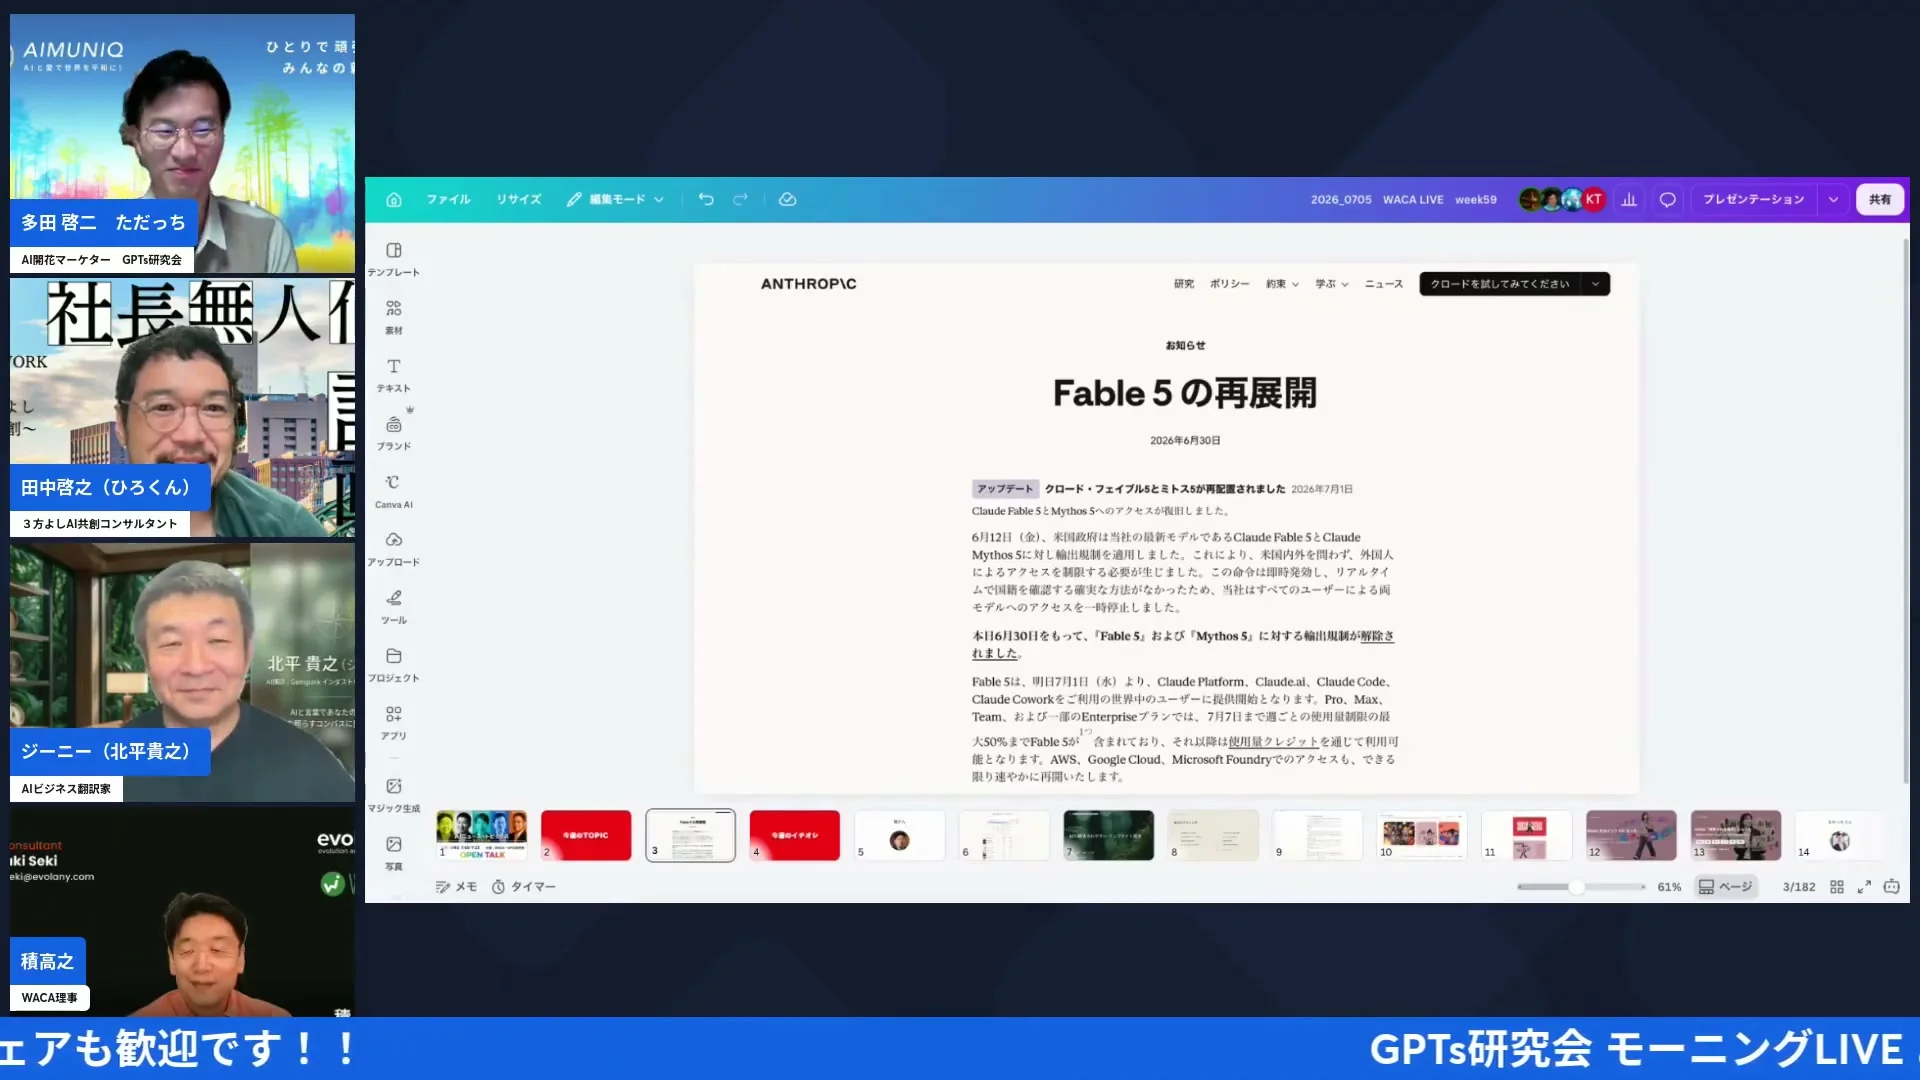Image resolution: width=1920 pixels, height=1080 pixels.
Task: Click the redo arrow
Action: (740, 200)
